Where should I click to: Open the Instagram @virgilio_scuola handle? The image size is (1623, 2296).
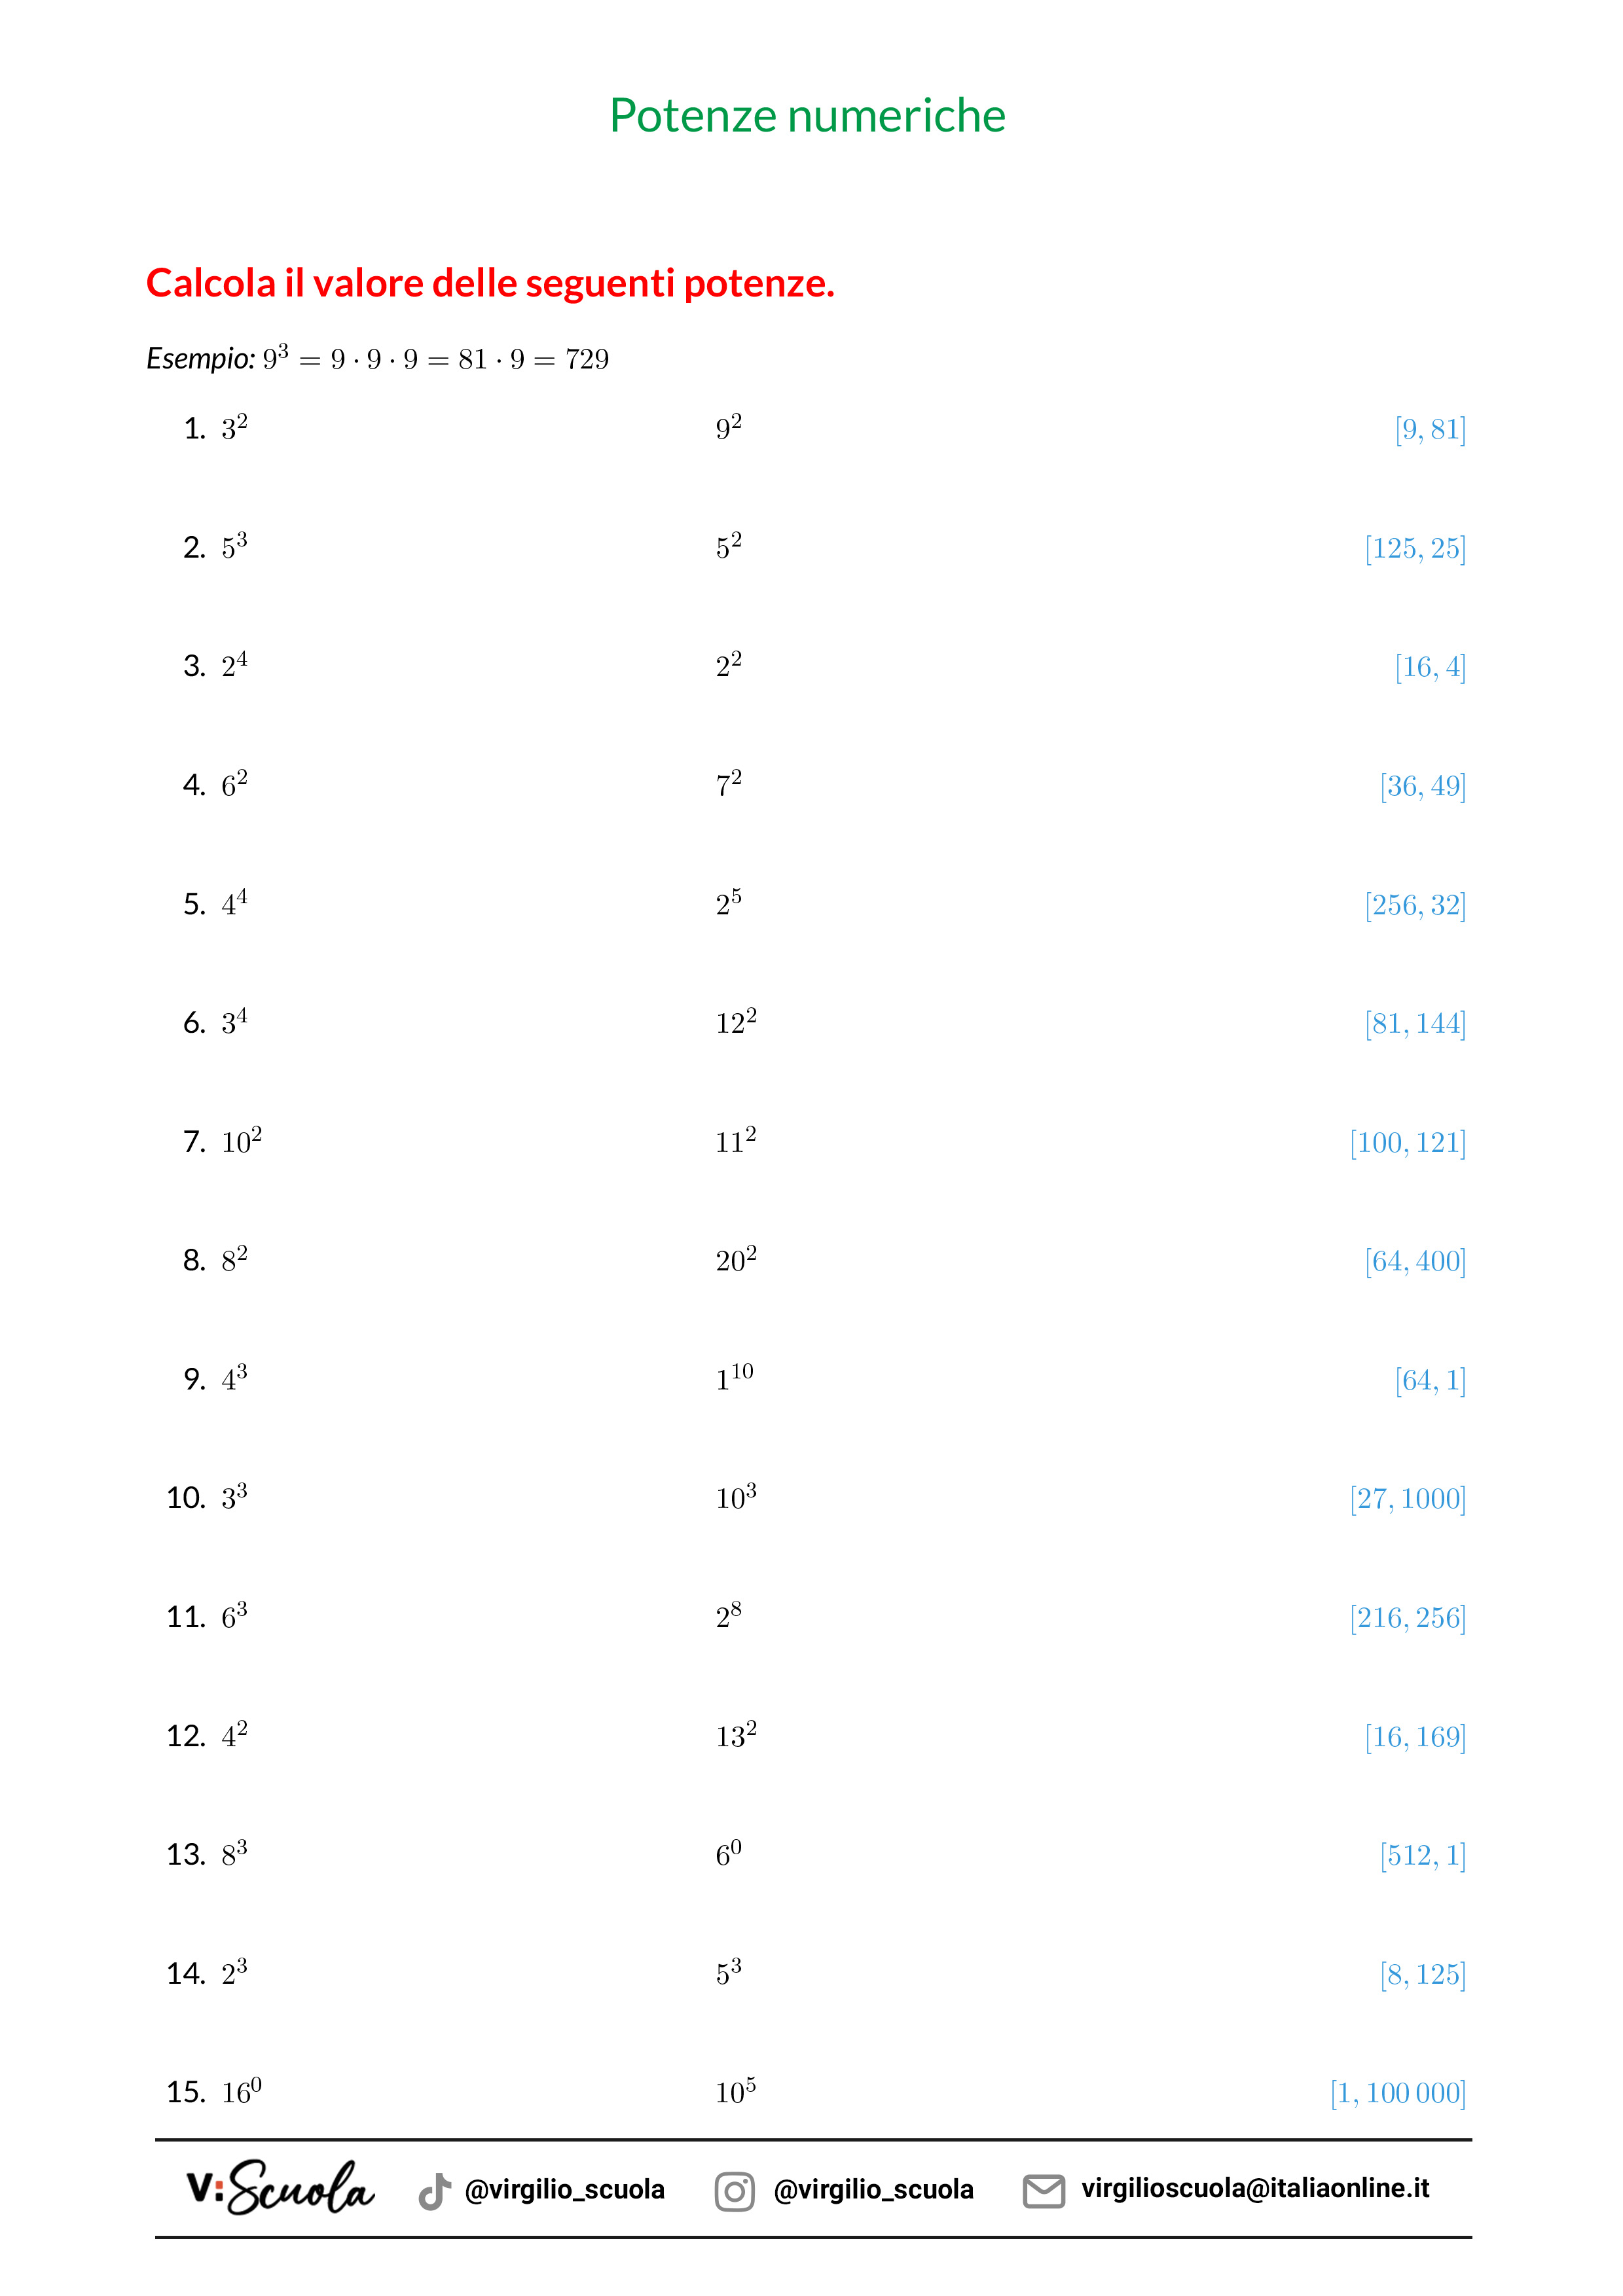[x=873, y=2190]
